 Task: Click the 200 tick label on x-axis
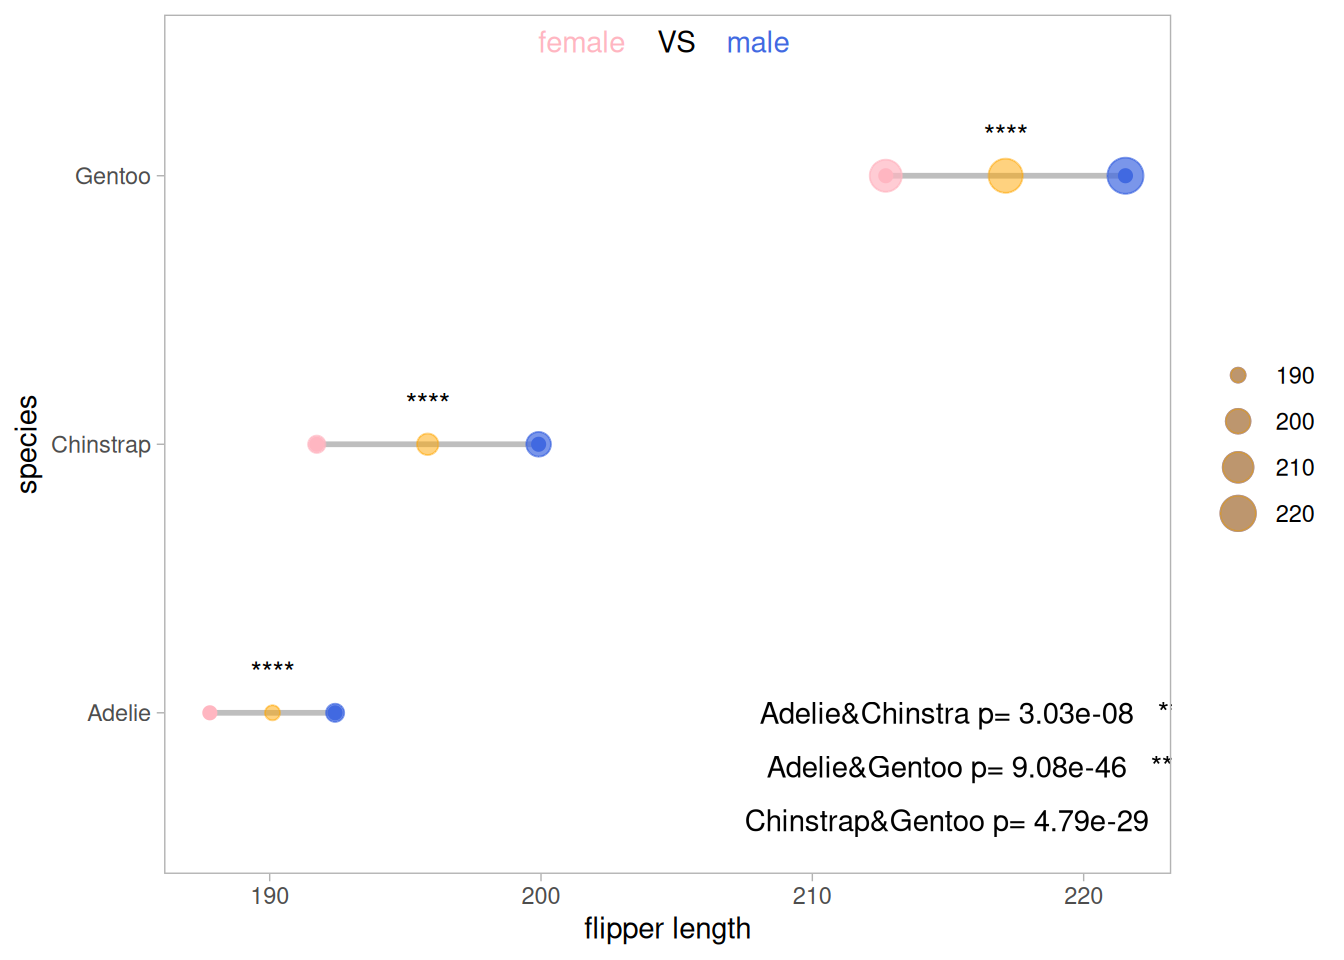coord(541,896)
